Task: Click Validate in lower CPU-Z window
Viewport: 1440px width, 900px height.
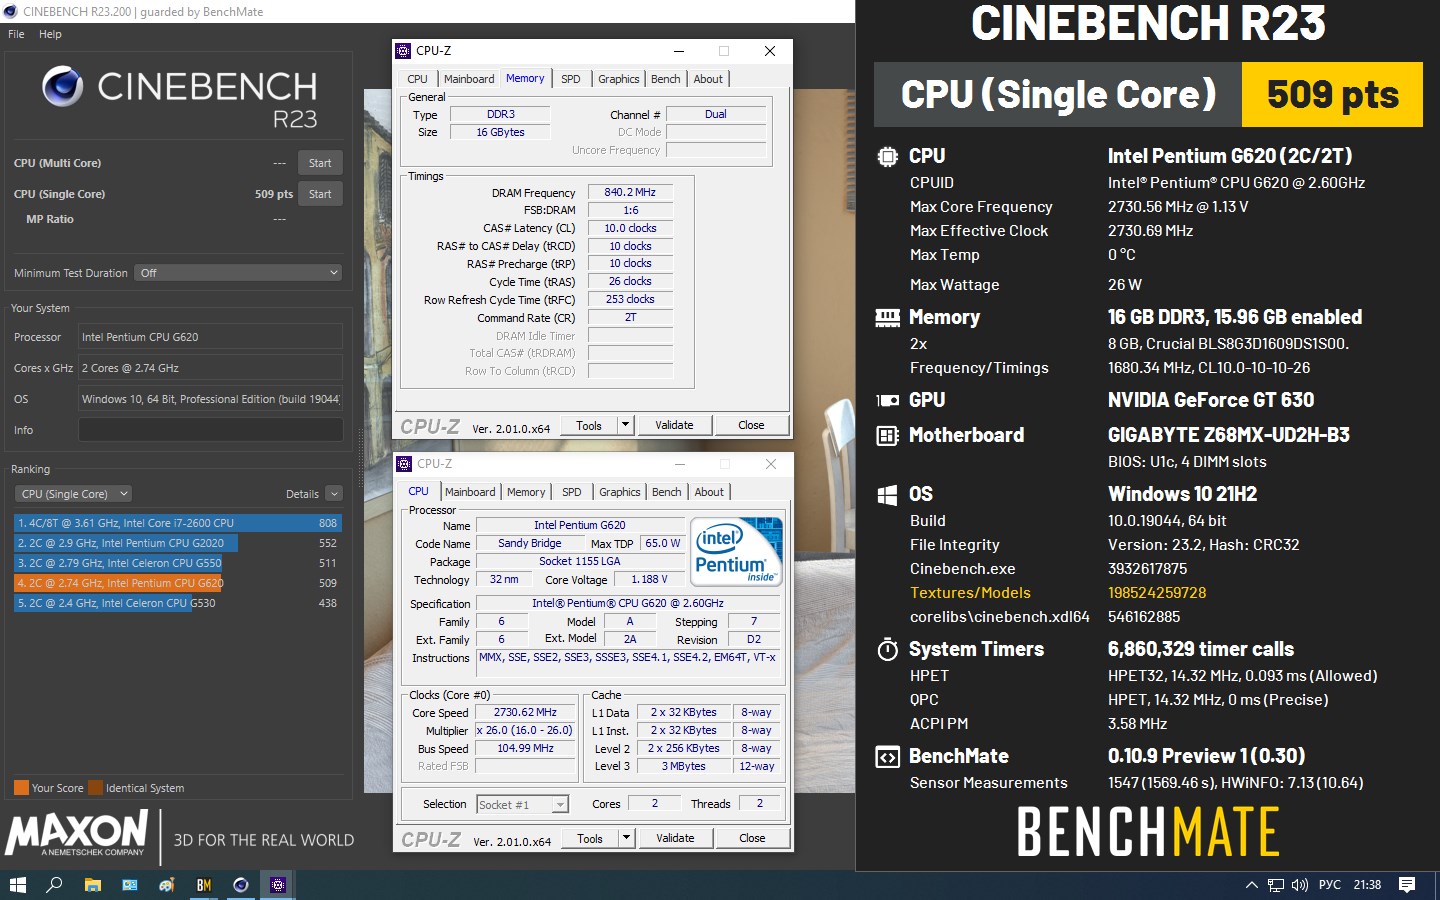Action: [675, 838]
